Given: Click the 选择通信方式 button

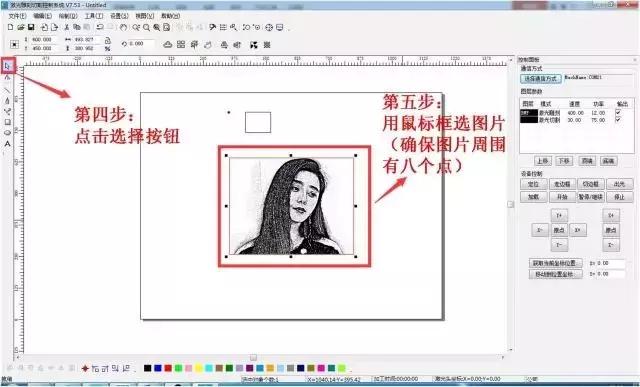Looking at the screenshot, I should 541,78.
